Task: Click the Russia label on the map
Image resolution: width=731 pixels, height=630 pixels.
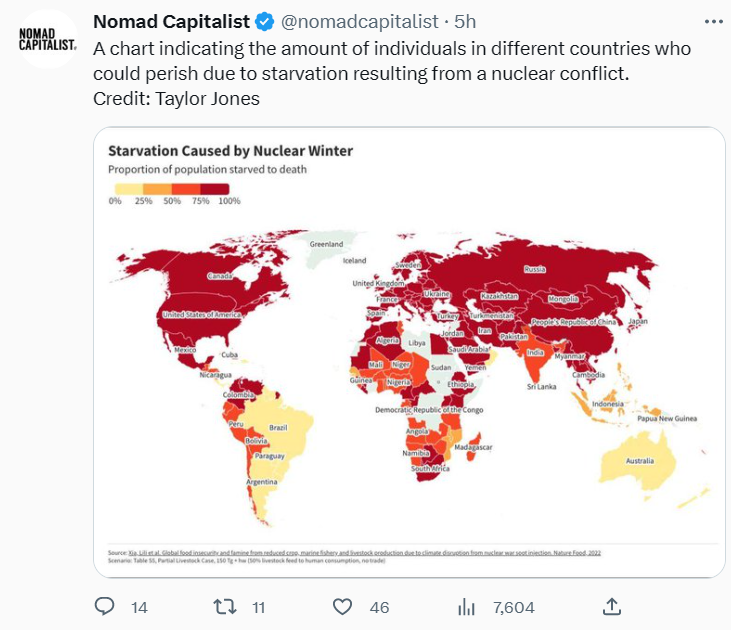Action: pyautogui.click(x=534, y=269)
